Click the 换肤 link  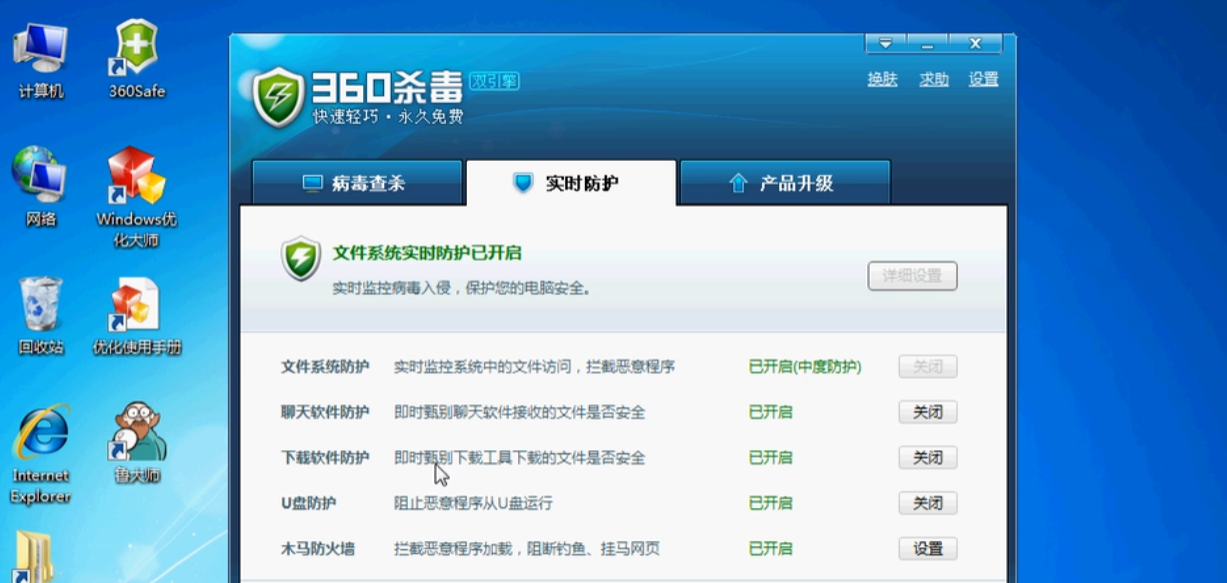[x=882, y=79]
